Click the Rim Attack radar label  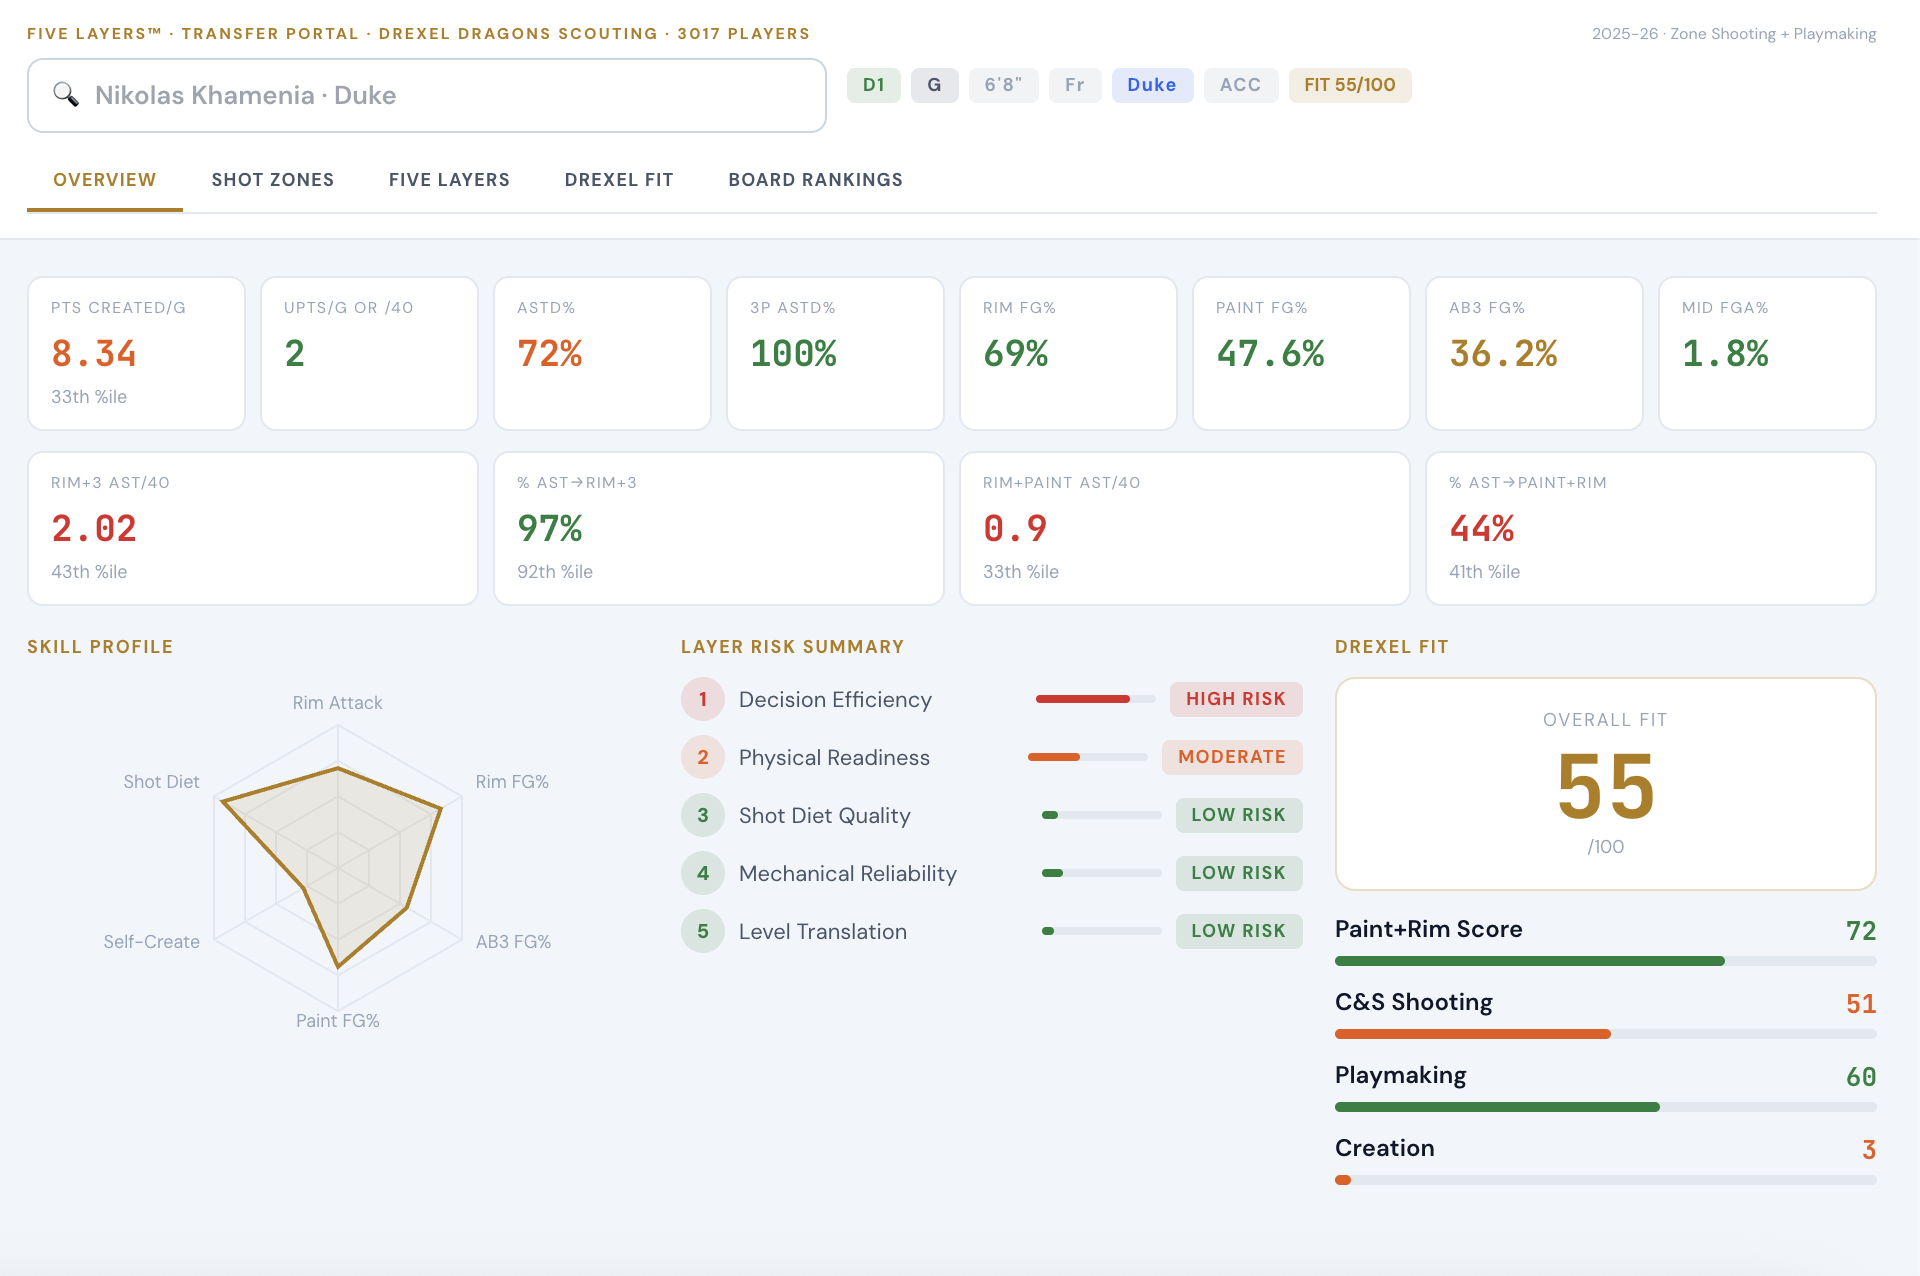337,703
